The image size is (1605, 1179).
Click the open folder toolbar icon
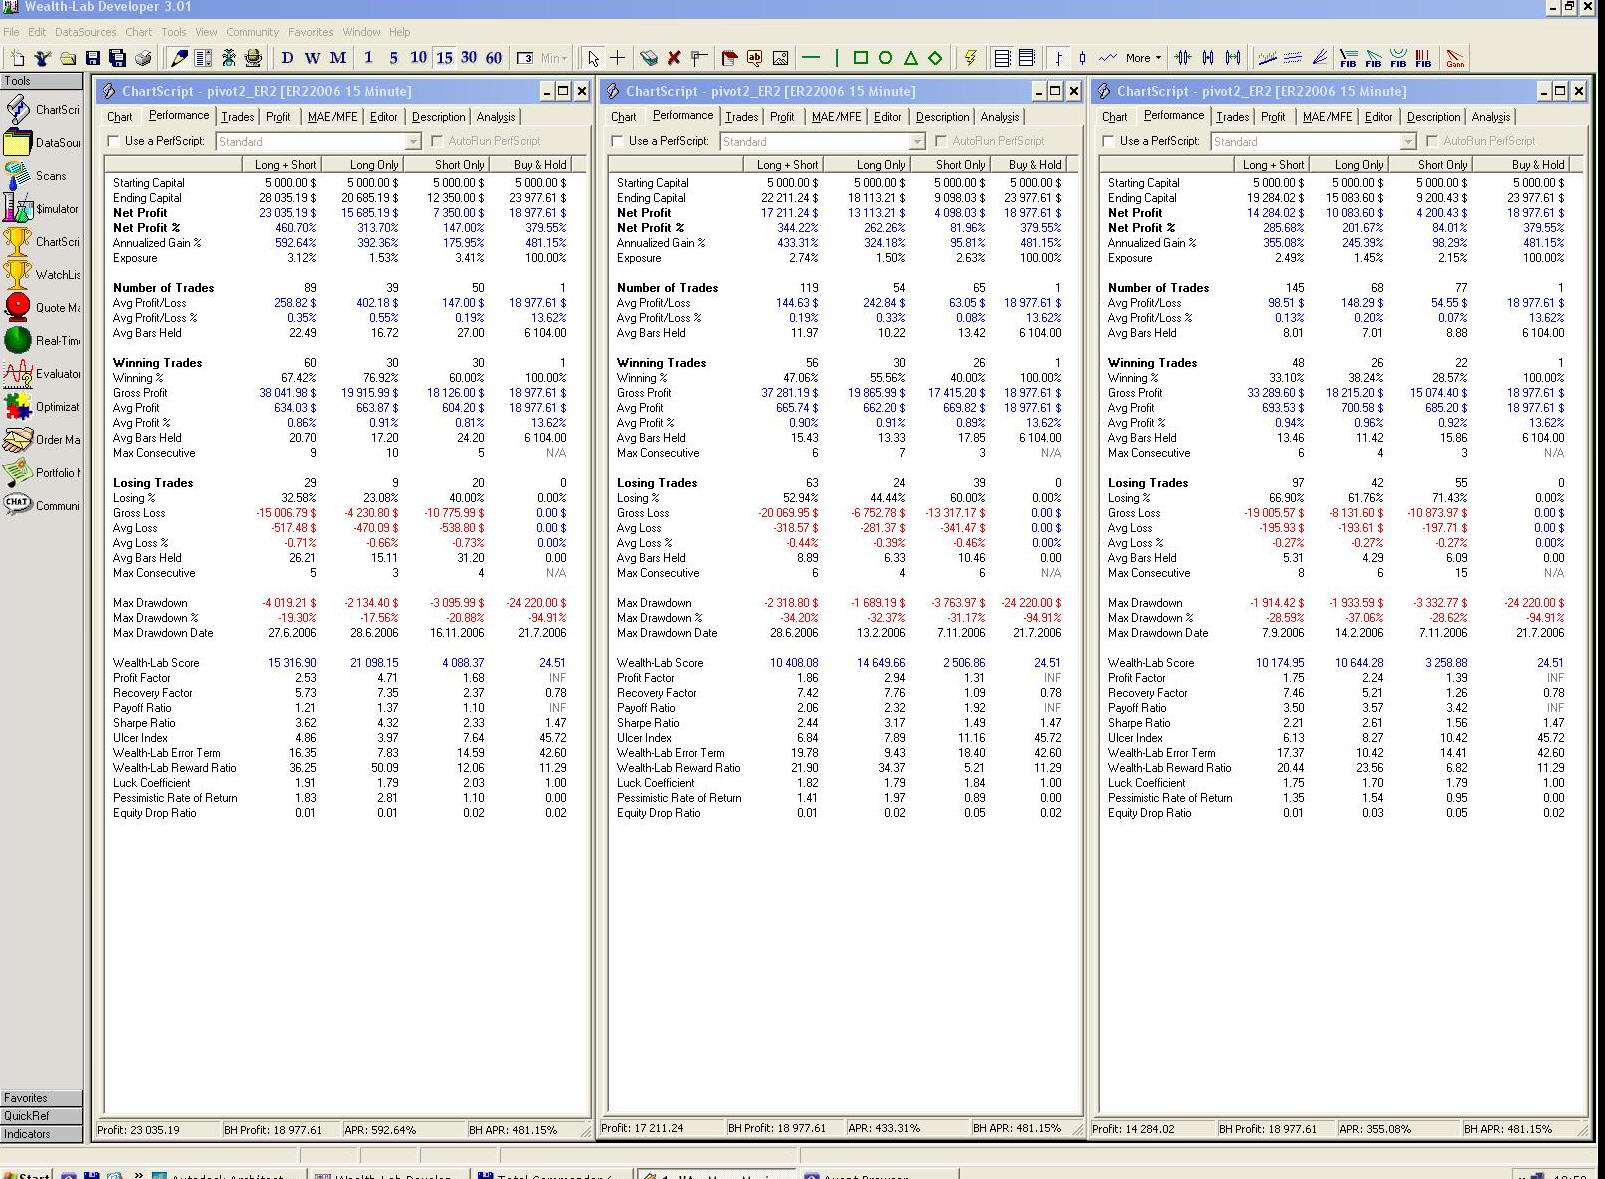coord(68,58)
